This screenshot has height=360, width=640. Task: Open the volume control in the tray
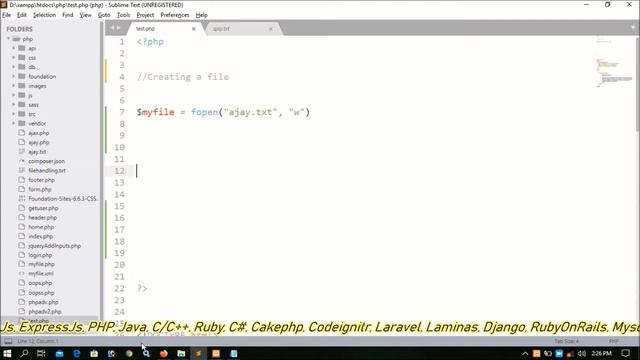point(582,353)
